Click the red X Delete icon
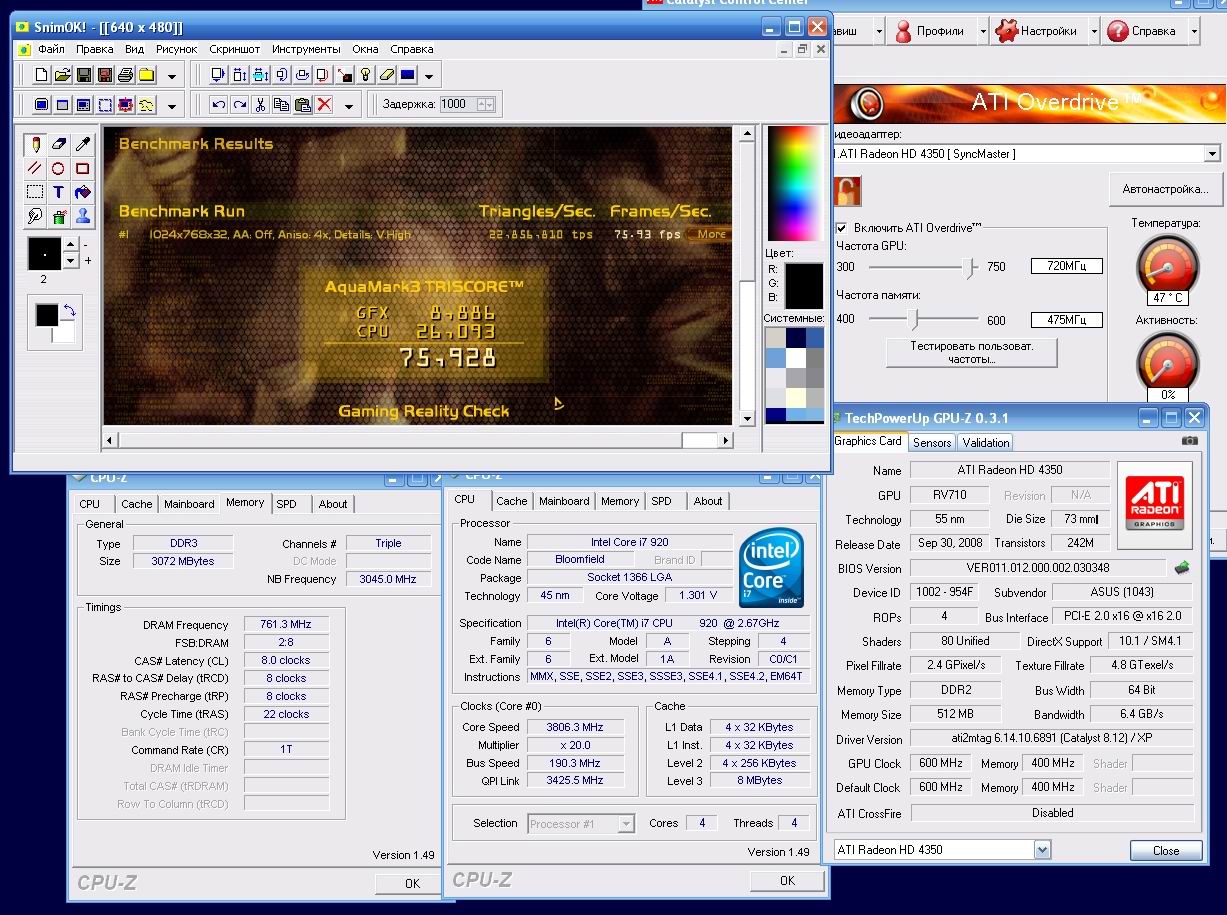This screenshot has width=1227, height=915. 324,105
